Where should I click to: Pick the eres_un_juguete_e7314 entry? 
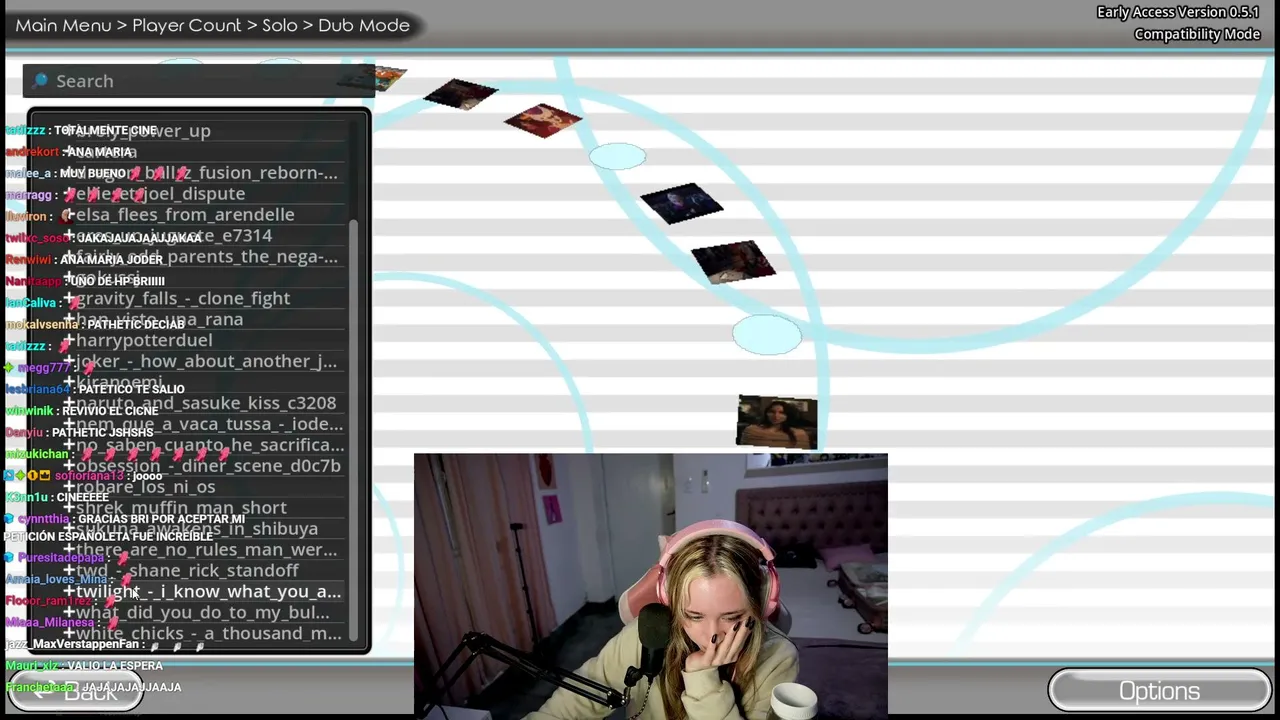[x=203, y=236]
